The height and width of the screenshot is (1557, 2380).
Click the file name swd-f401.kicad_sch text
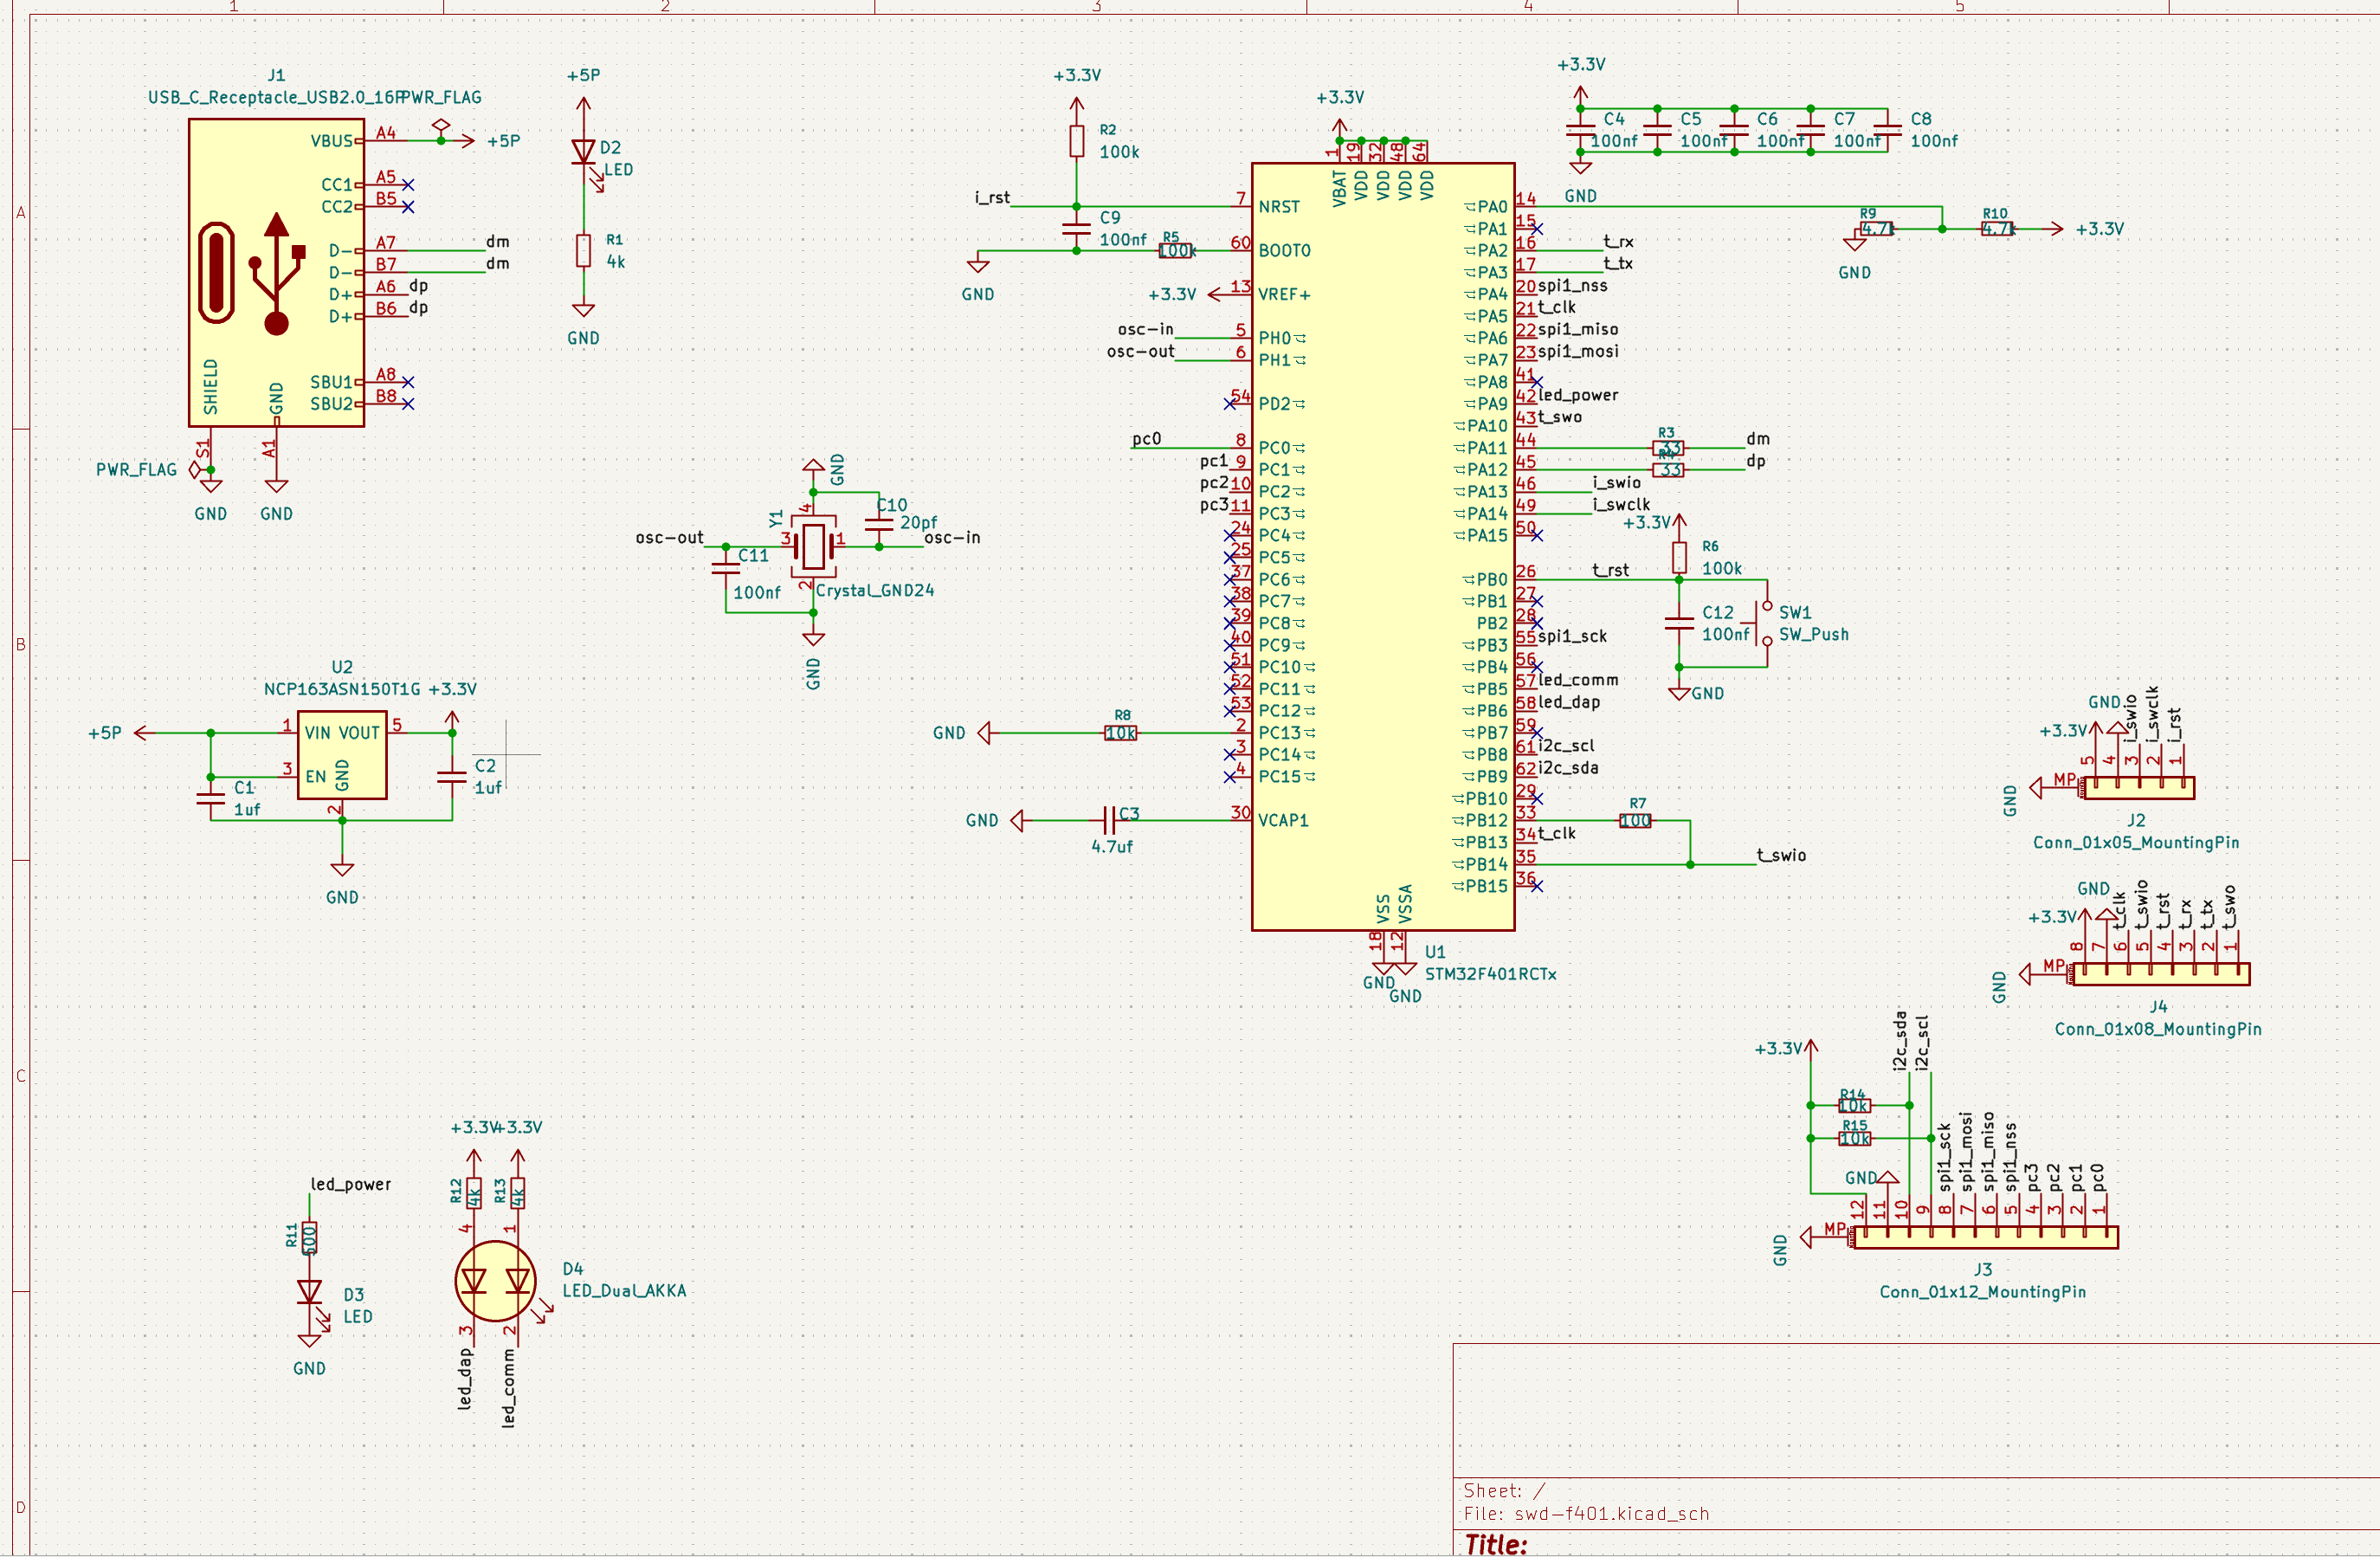(1611, 1513)
